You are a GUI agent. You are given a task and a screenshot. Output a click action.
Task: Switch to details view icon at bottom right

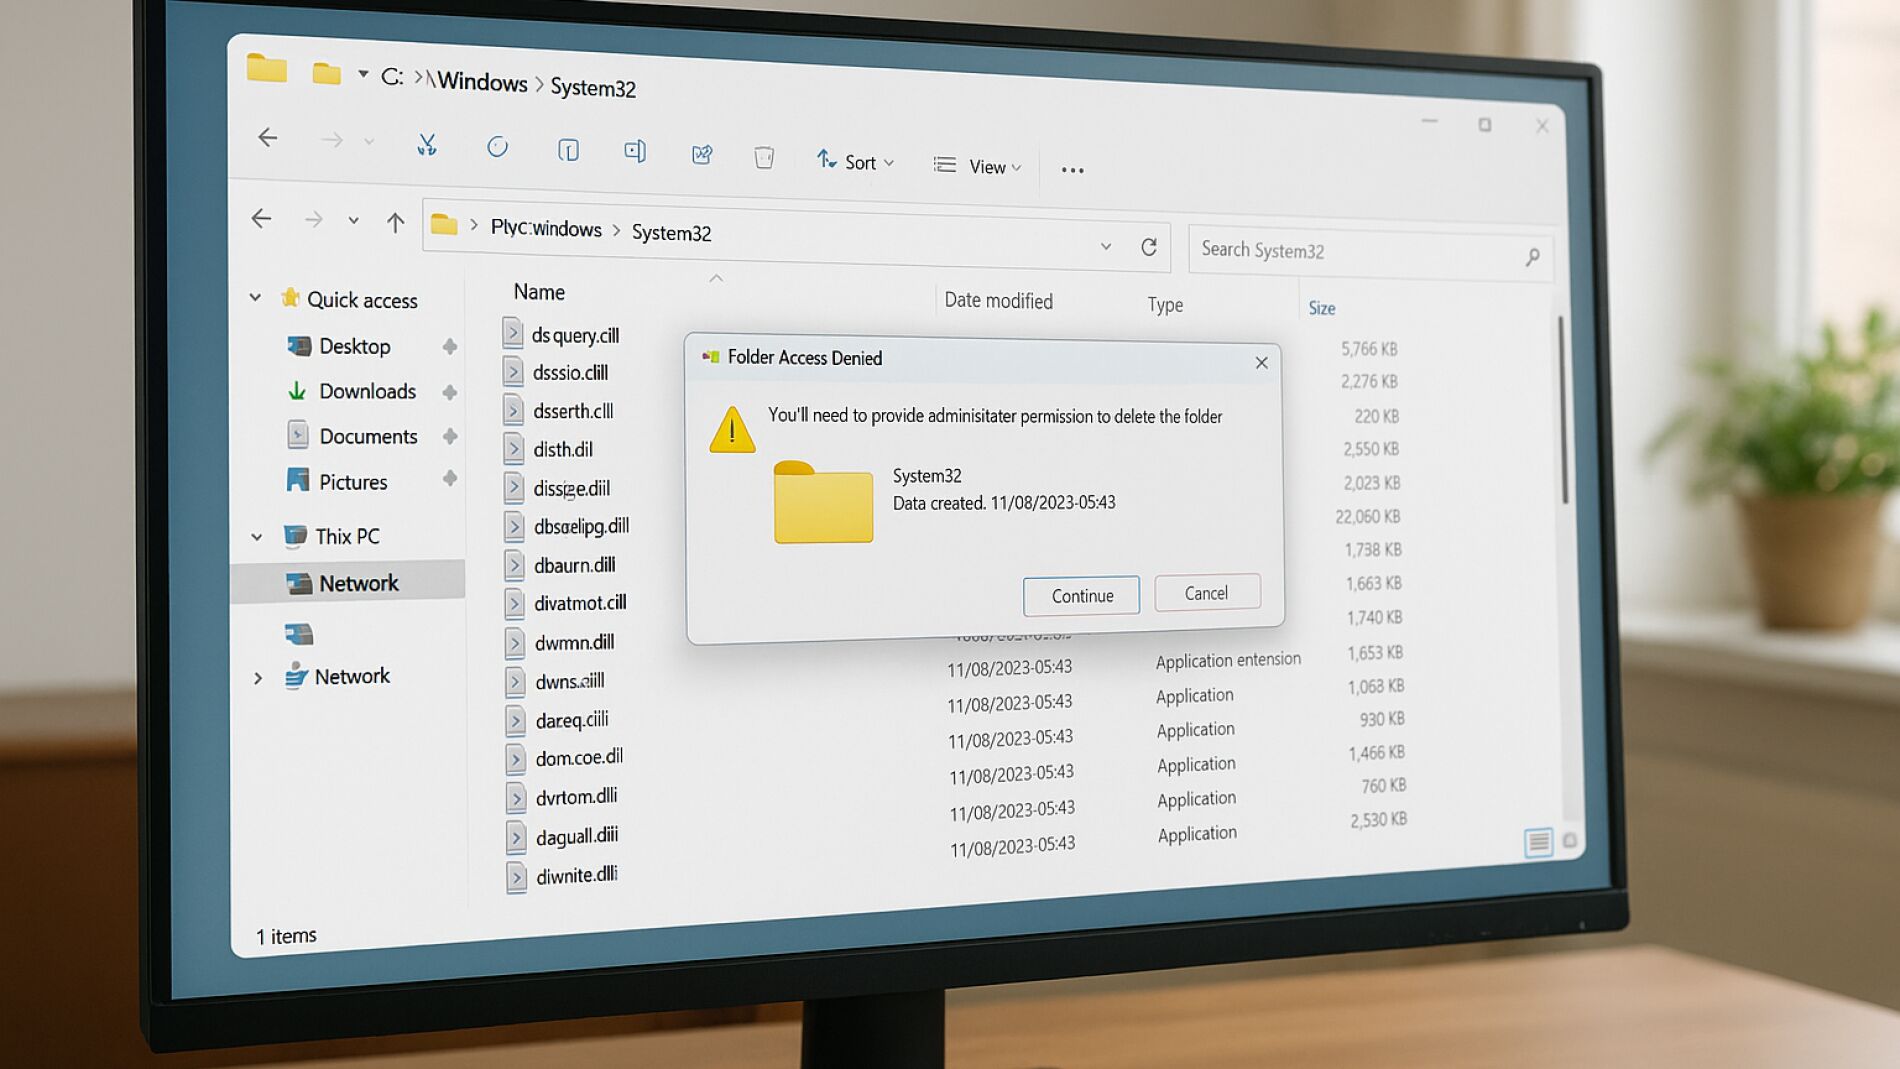point(1538,842)
